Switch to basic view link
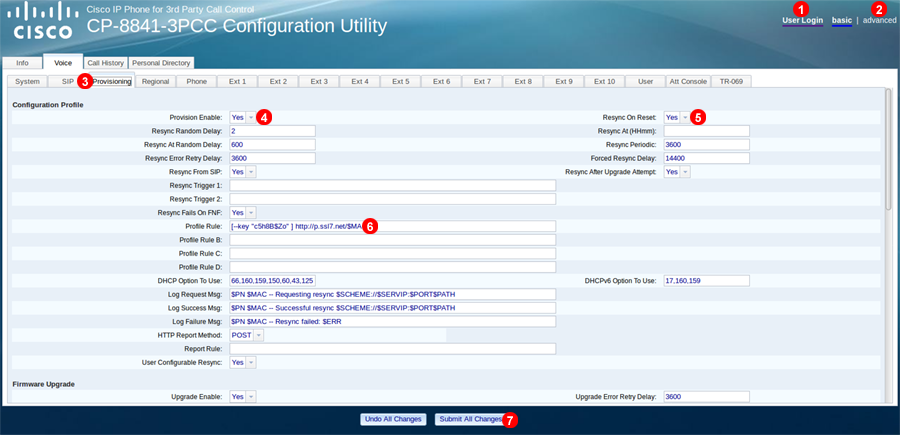The width and height of the screenshot is (900, 435). pos(841,21)
